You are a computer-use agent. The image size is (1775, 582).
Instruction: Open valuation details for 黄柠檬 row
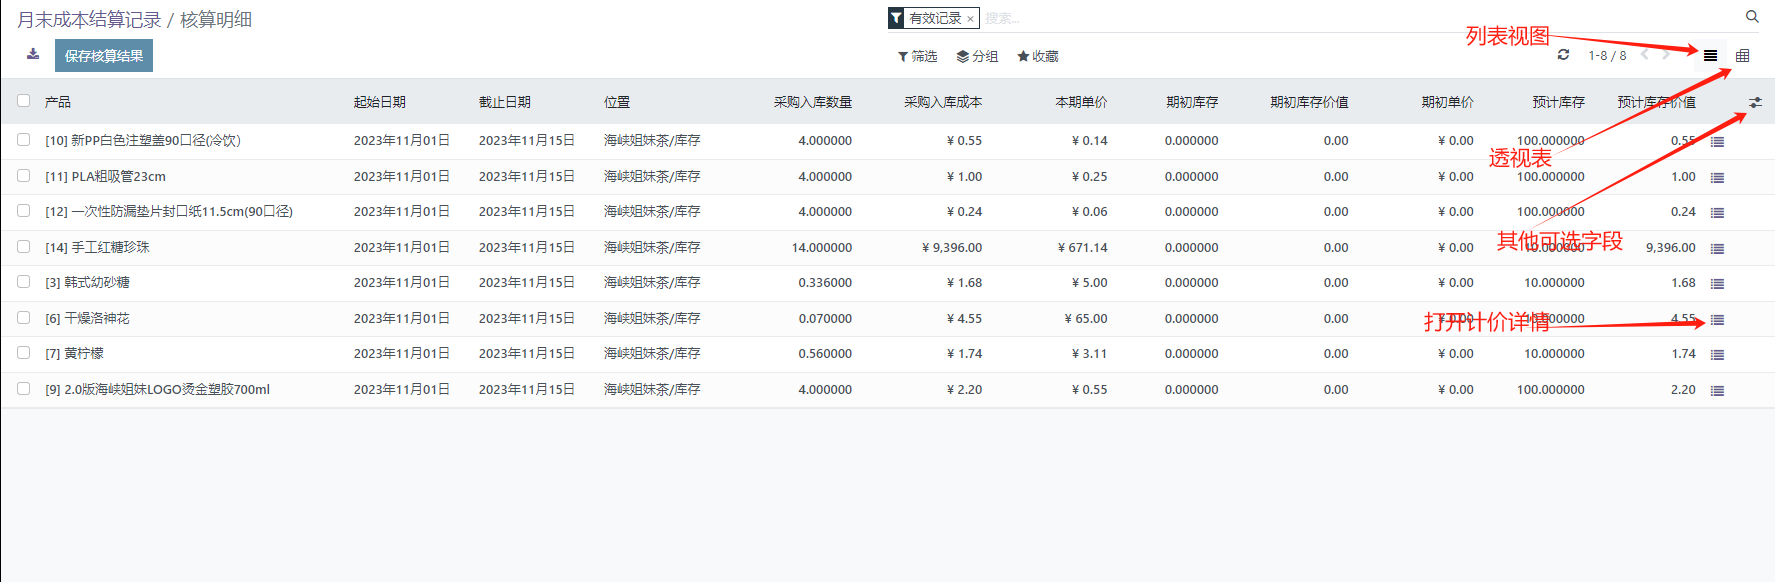1717,355
